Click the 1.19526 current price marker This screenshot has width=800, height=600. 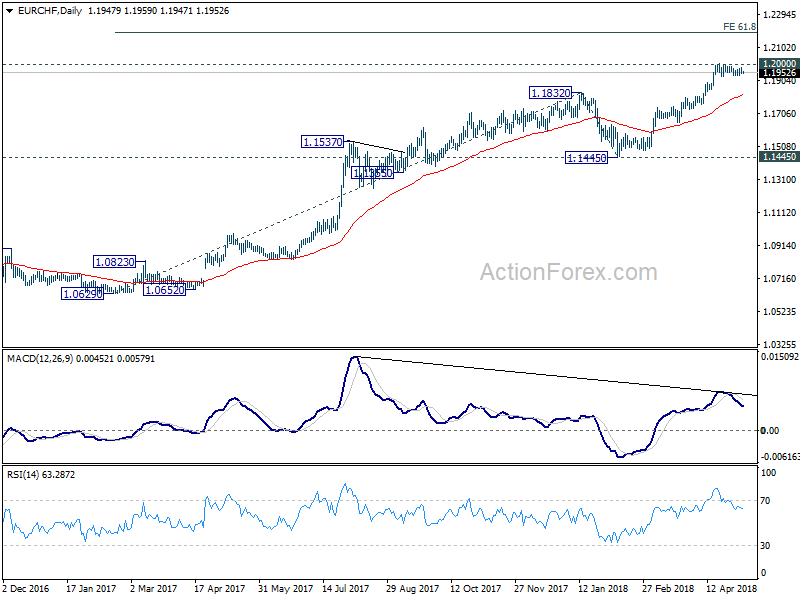(x=779, y=73)
